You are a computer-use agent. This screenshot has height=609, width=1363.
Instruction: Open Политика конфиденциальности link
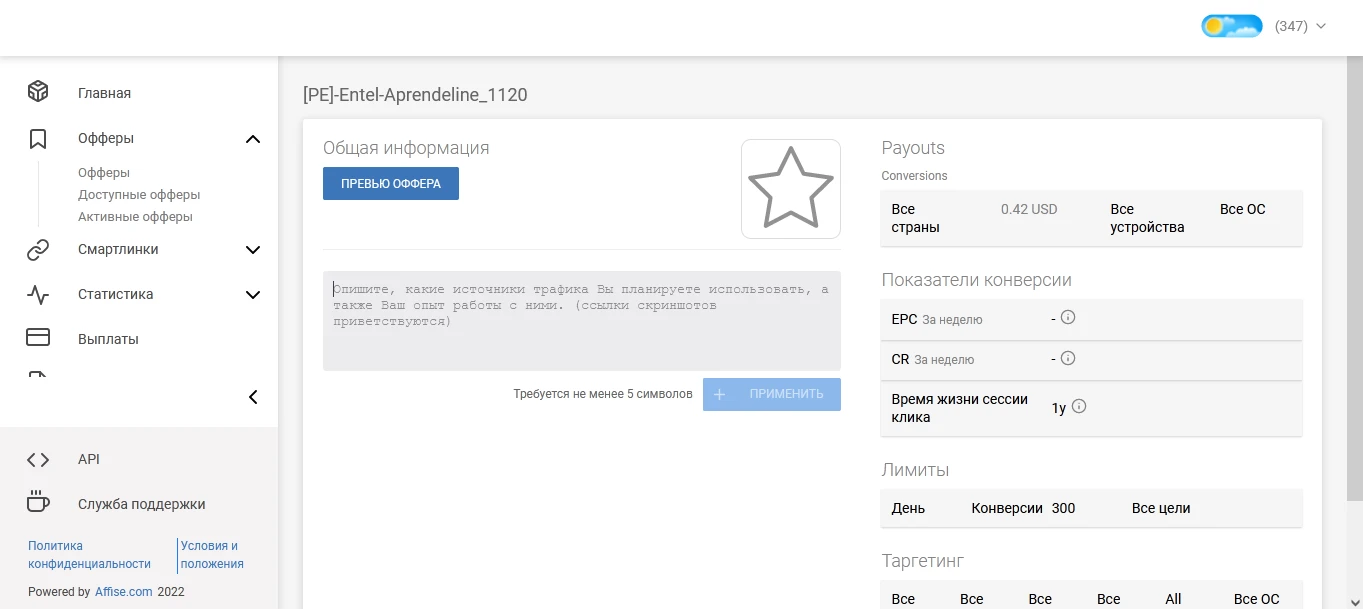tap(89, 555)
